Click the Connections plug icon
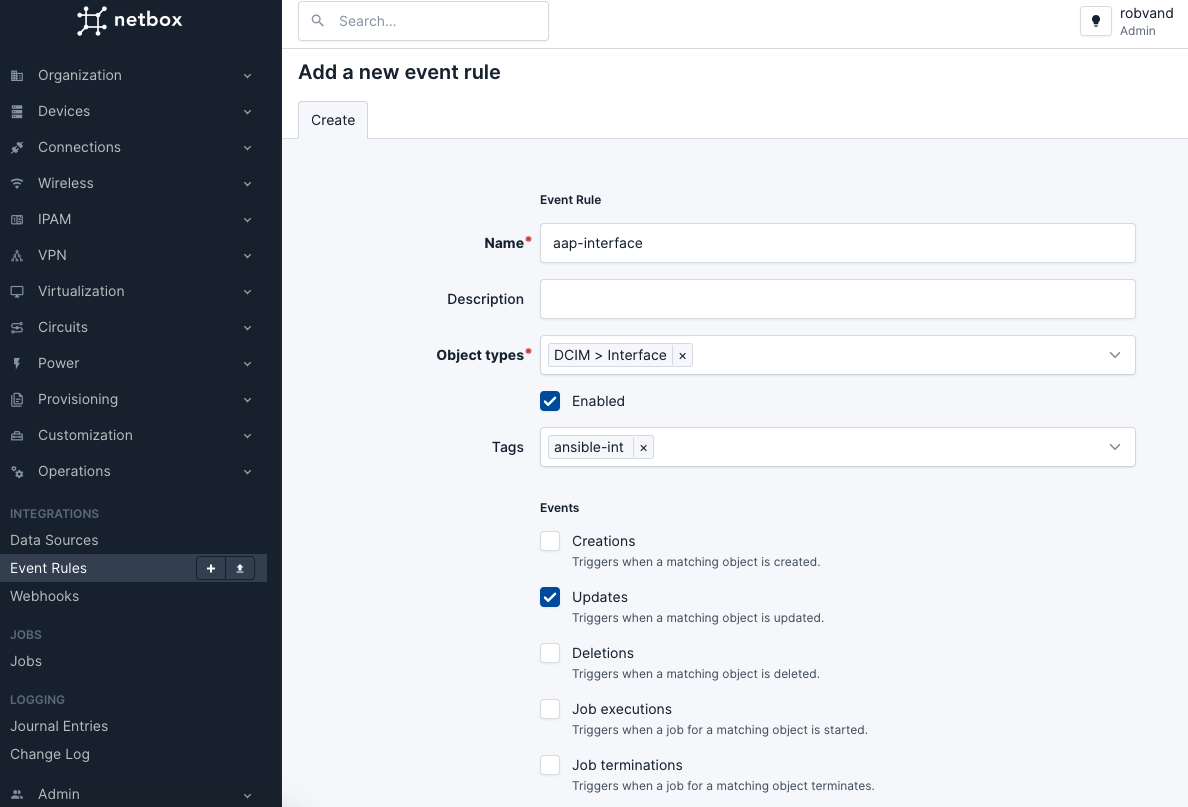The image size is (1188, 807). click(17, 148)
